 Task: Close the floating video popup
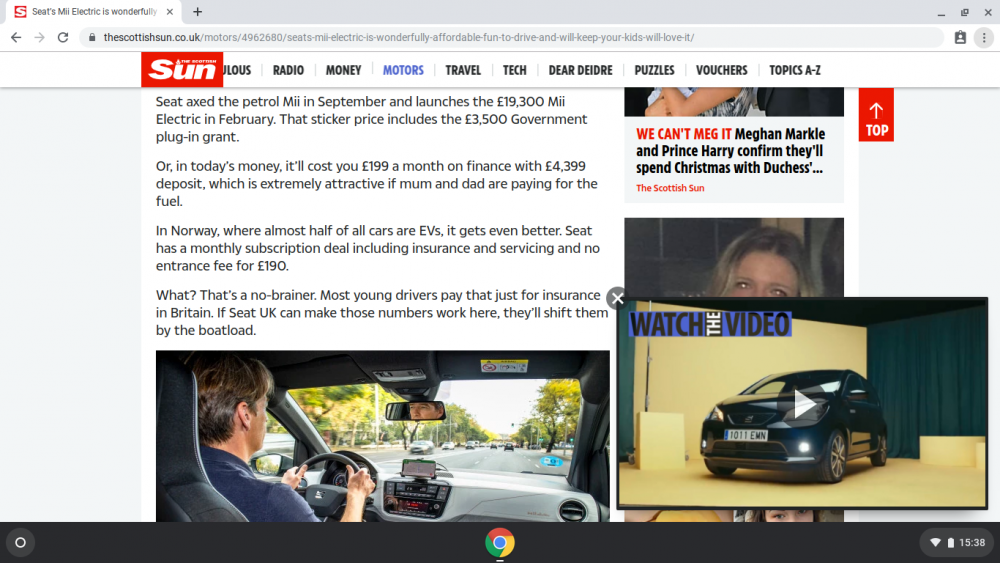[617, 298]
